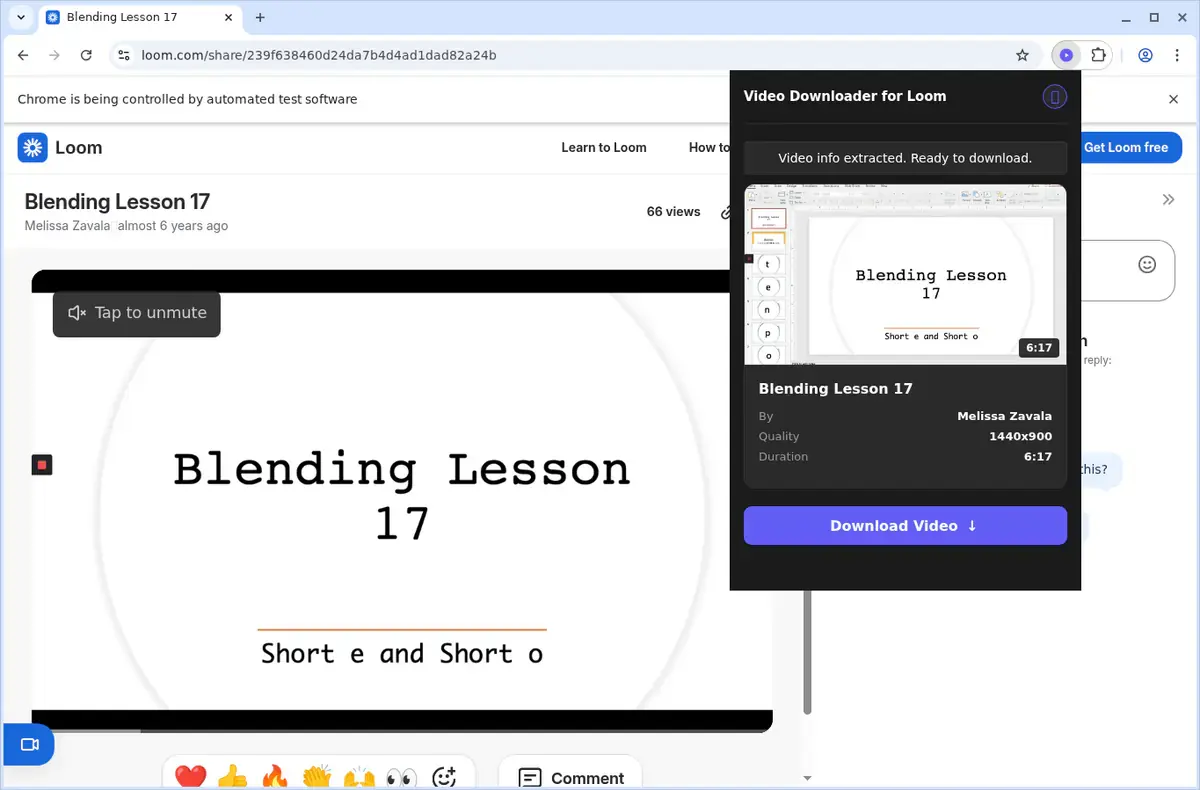Go back to the previous page
Viewport: 1200px width, 790px height.
[24, 56]
